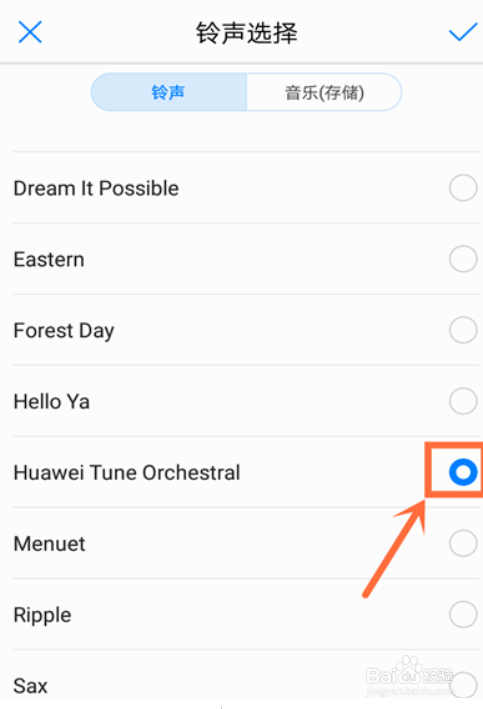Select the Forest Day radio button
The width and height of the screenshot is (483, 709).
coord(463,330)
